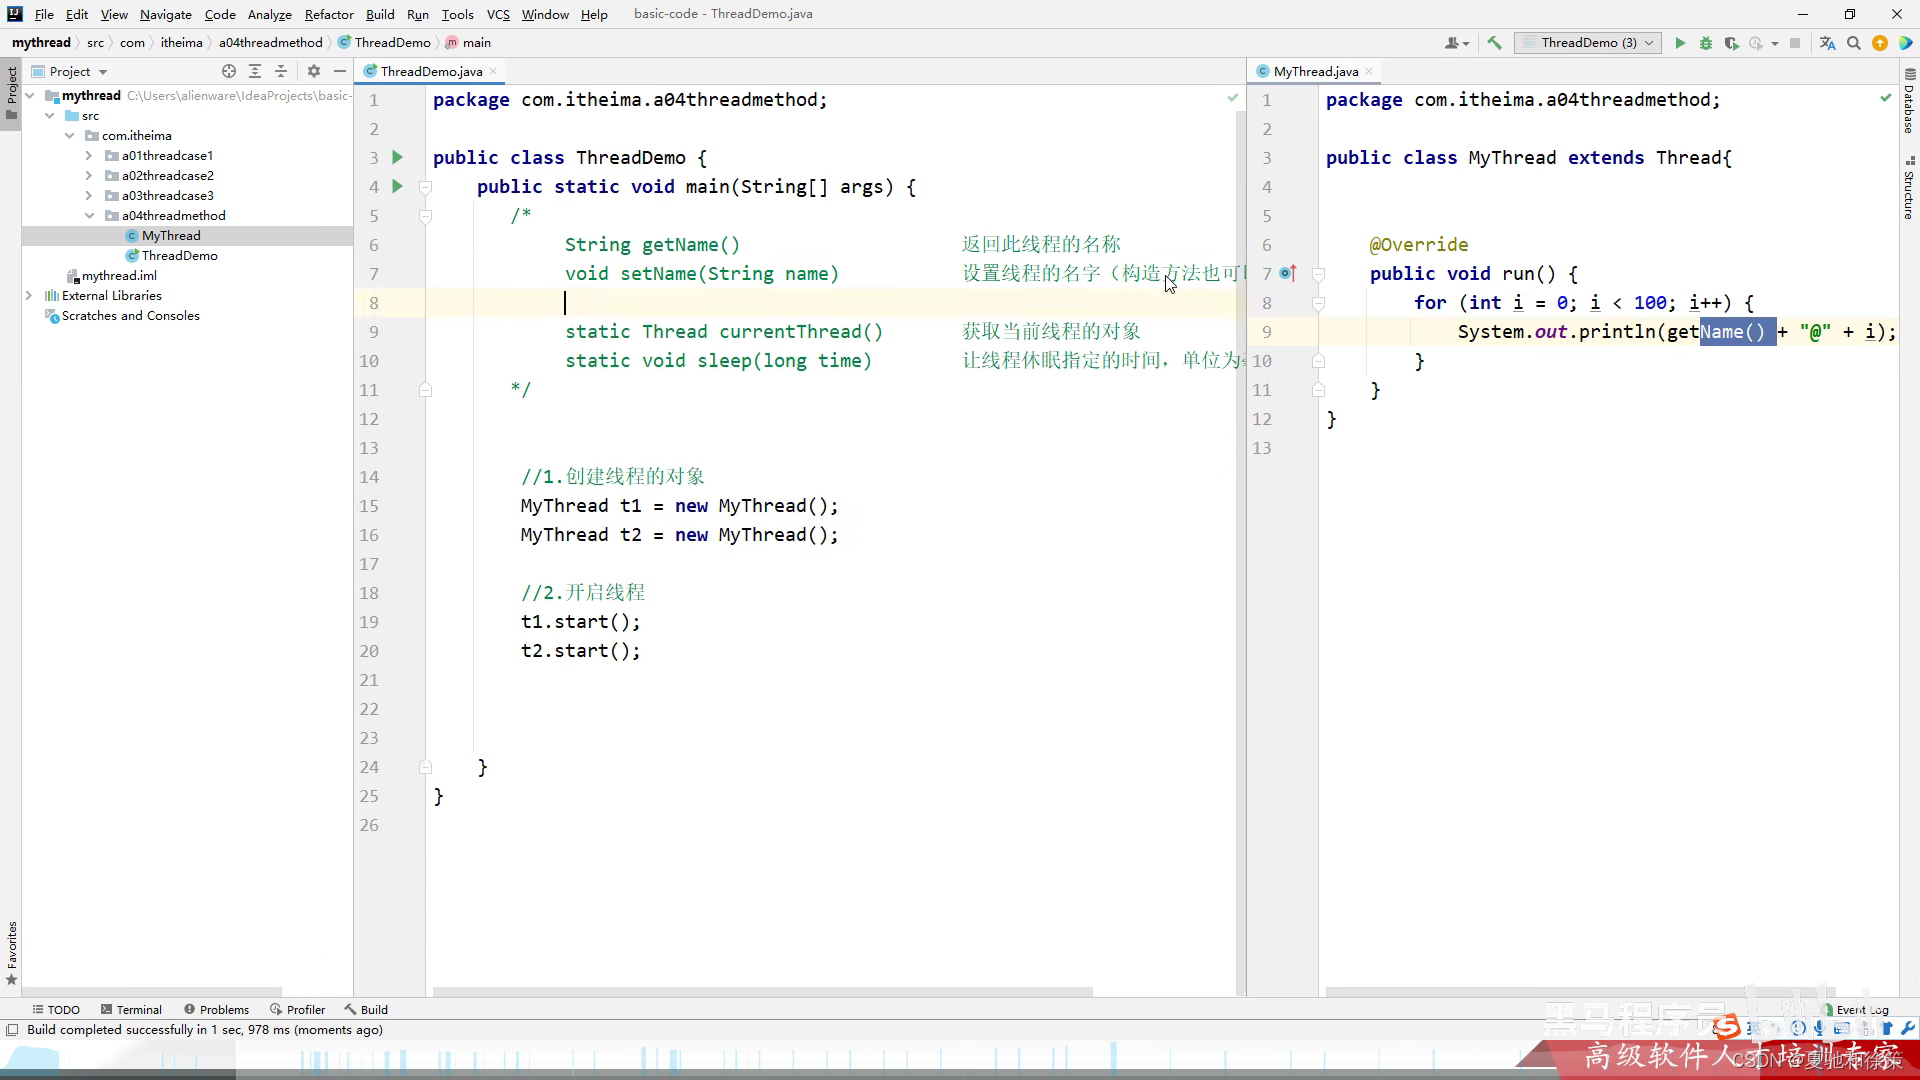Switch to the MyThread.java editor tab

[1315, 71]
